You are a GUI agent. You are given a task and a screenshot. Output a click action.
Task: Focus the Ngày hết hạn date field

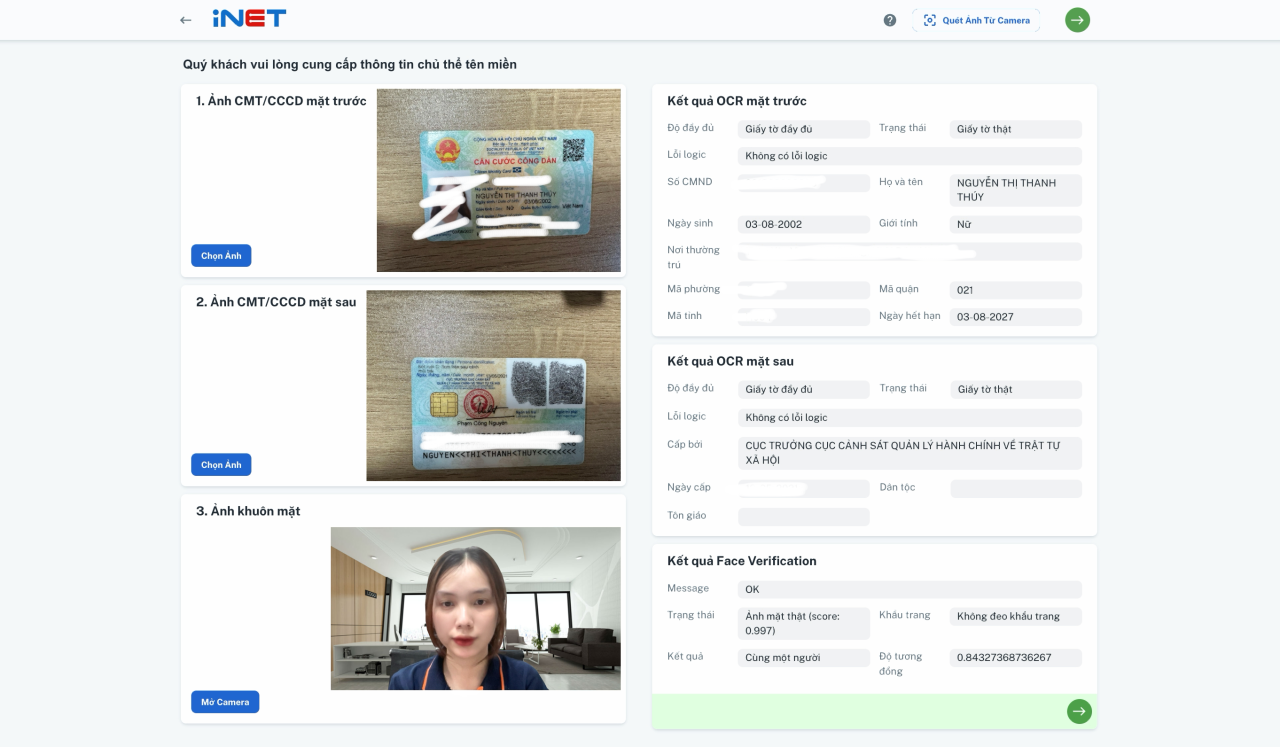click(1015, 317)
